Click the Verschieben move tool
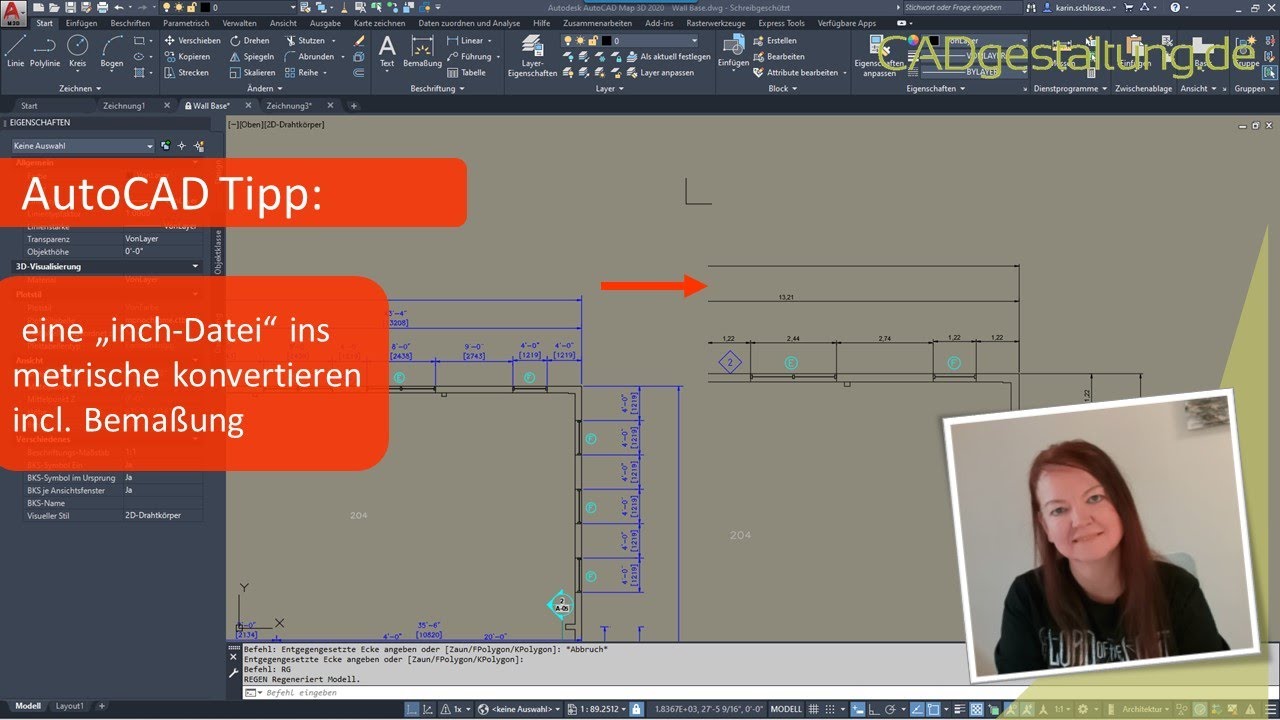1280x720 pixels. [x=192, y=41]
